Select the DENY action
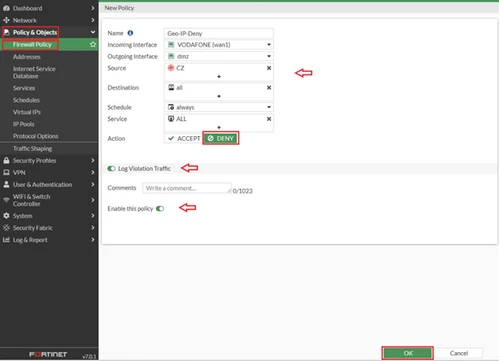This screenshot has width=499, height=361. click(x=221, y=138)
